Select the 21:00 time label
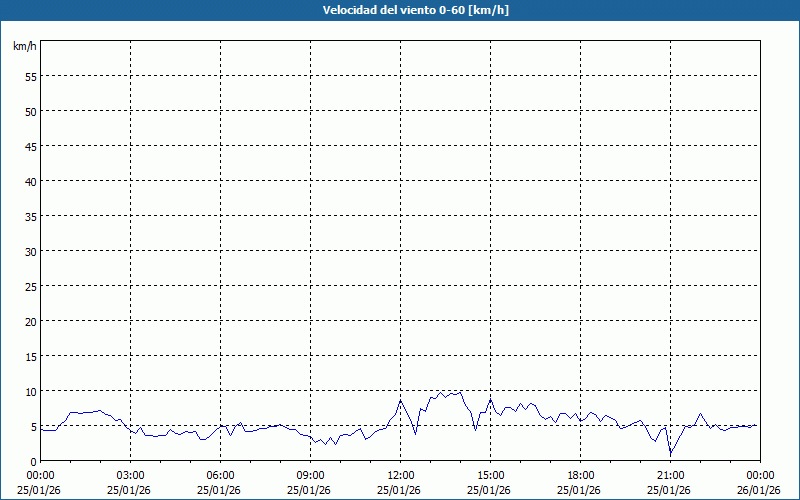 (x=670, y=475)
